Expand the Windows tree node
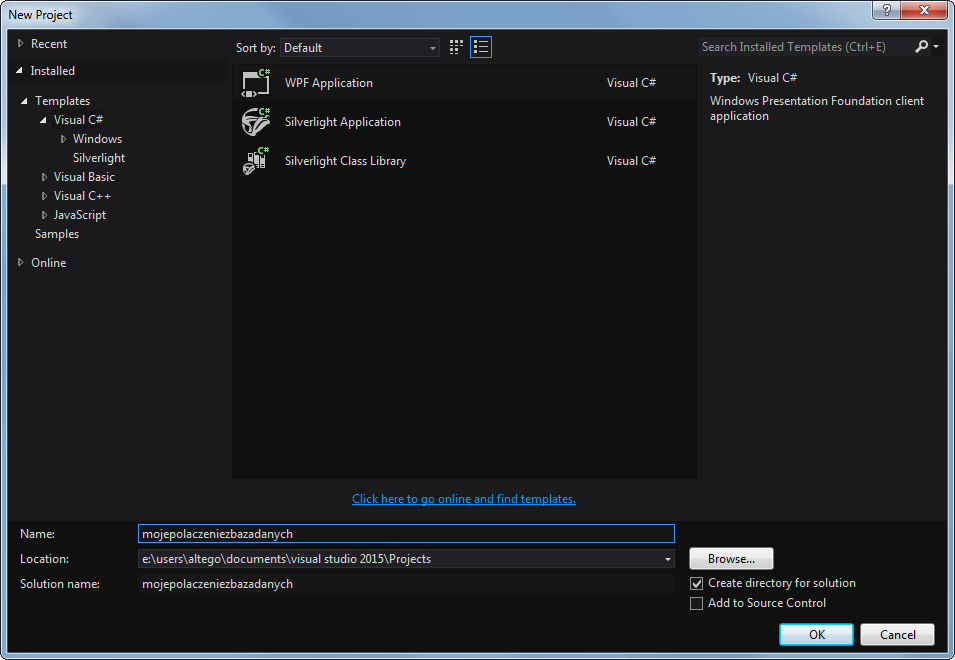955x660 pixels. click(63, 139)
